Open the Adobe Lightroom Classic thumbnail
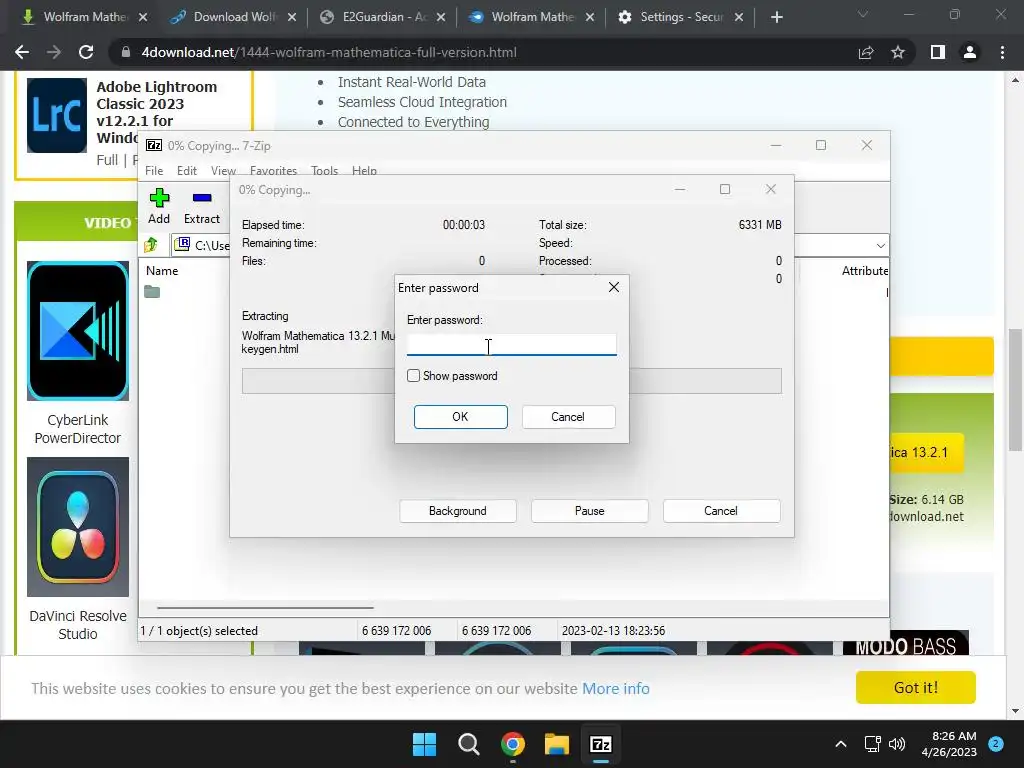 click(x=57, y=116)
